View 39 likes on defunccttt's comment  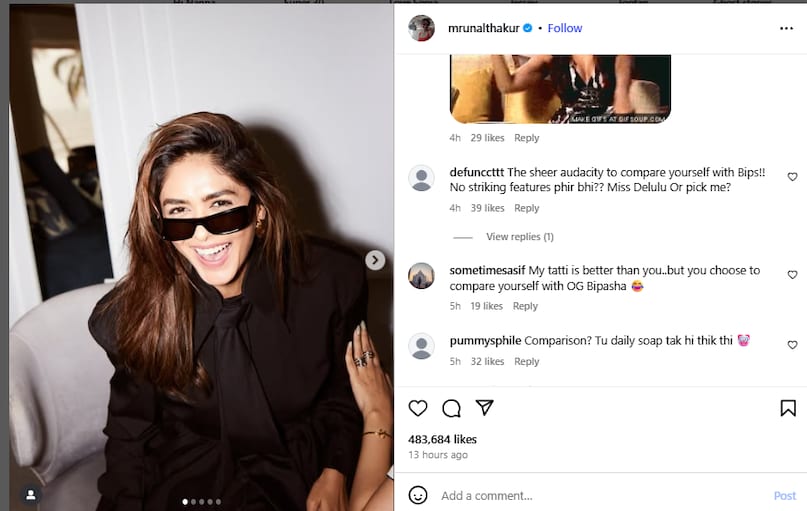click(487, 208)
